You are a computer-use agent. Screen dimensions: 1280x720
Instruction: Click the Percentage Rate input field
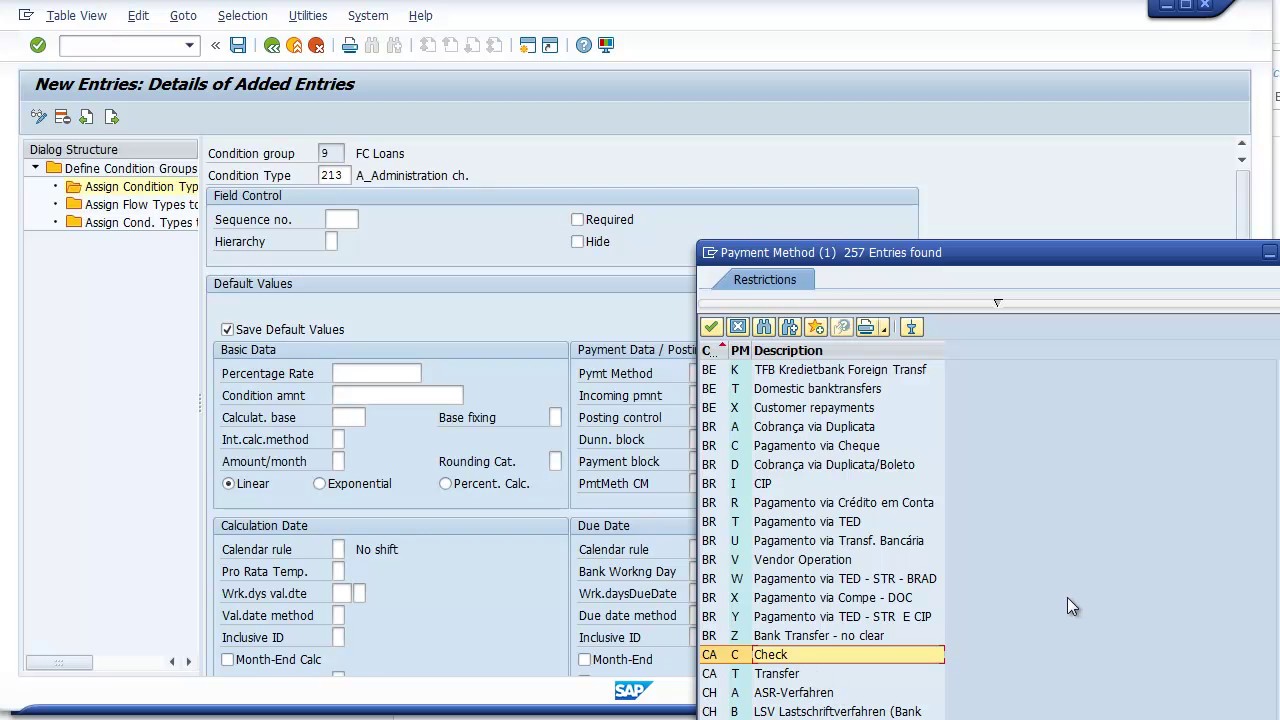(x=377, y=373)
